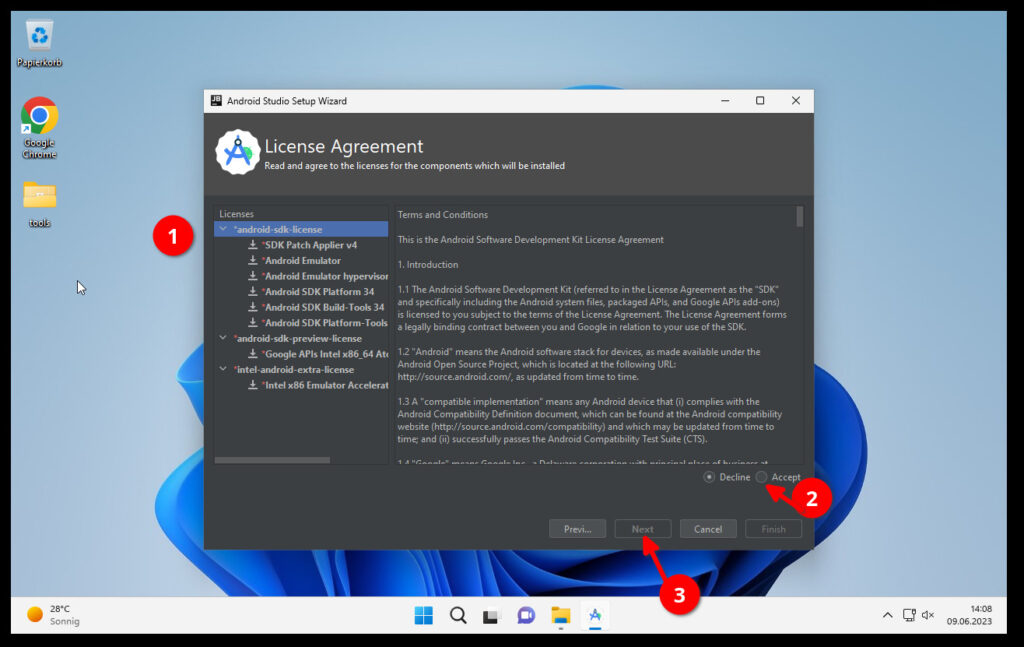The height and width of the screenshot is (647, 1024).
Task: Select Android Emulator hypervisor item
Action: (x=325, y=276)
